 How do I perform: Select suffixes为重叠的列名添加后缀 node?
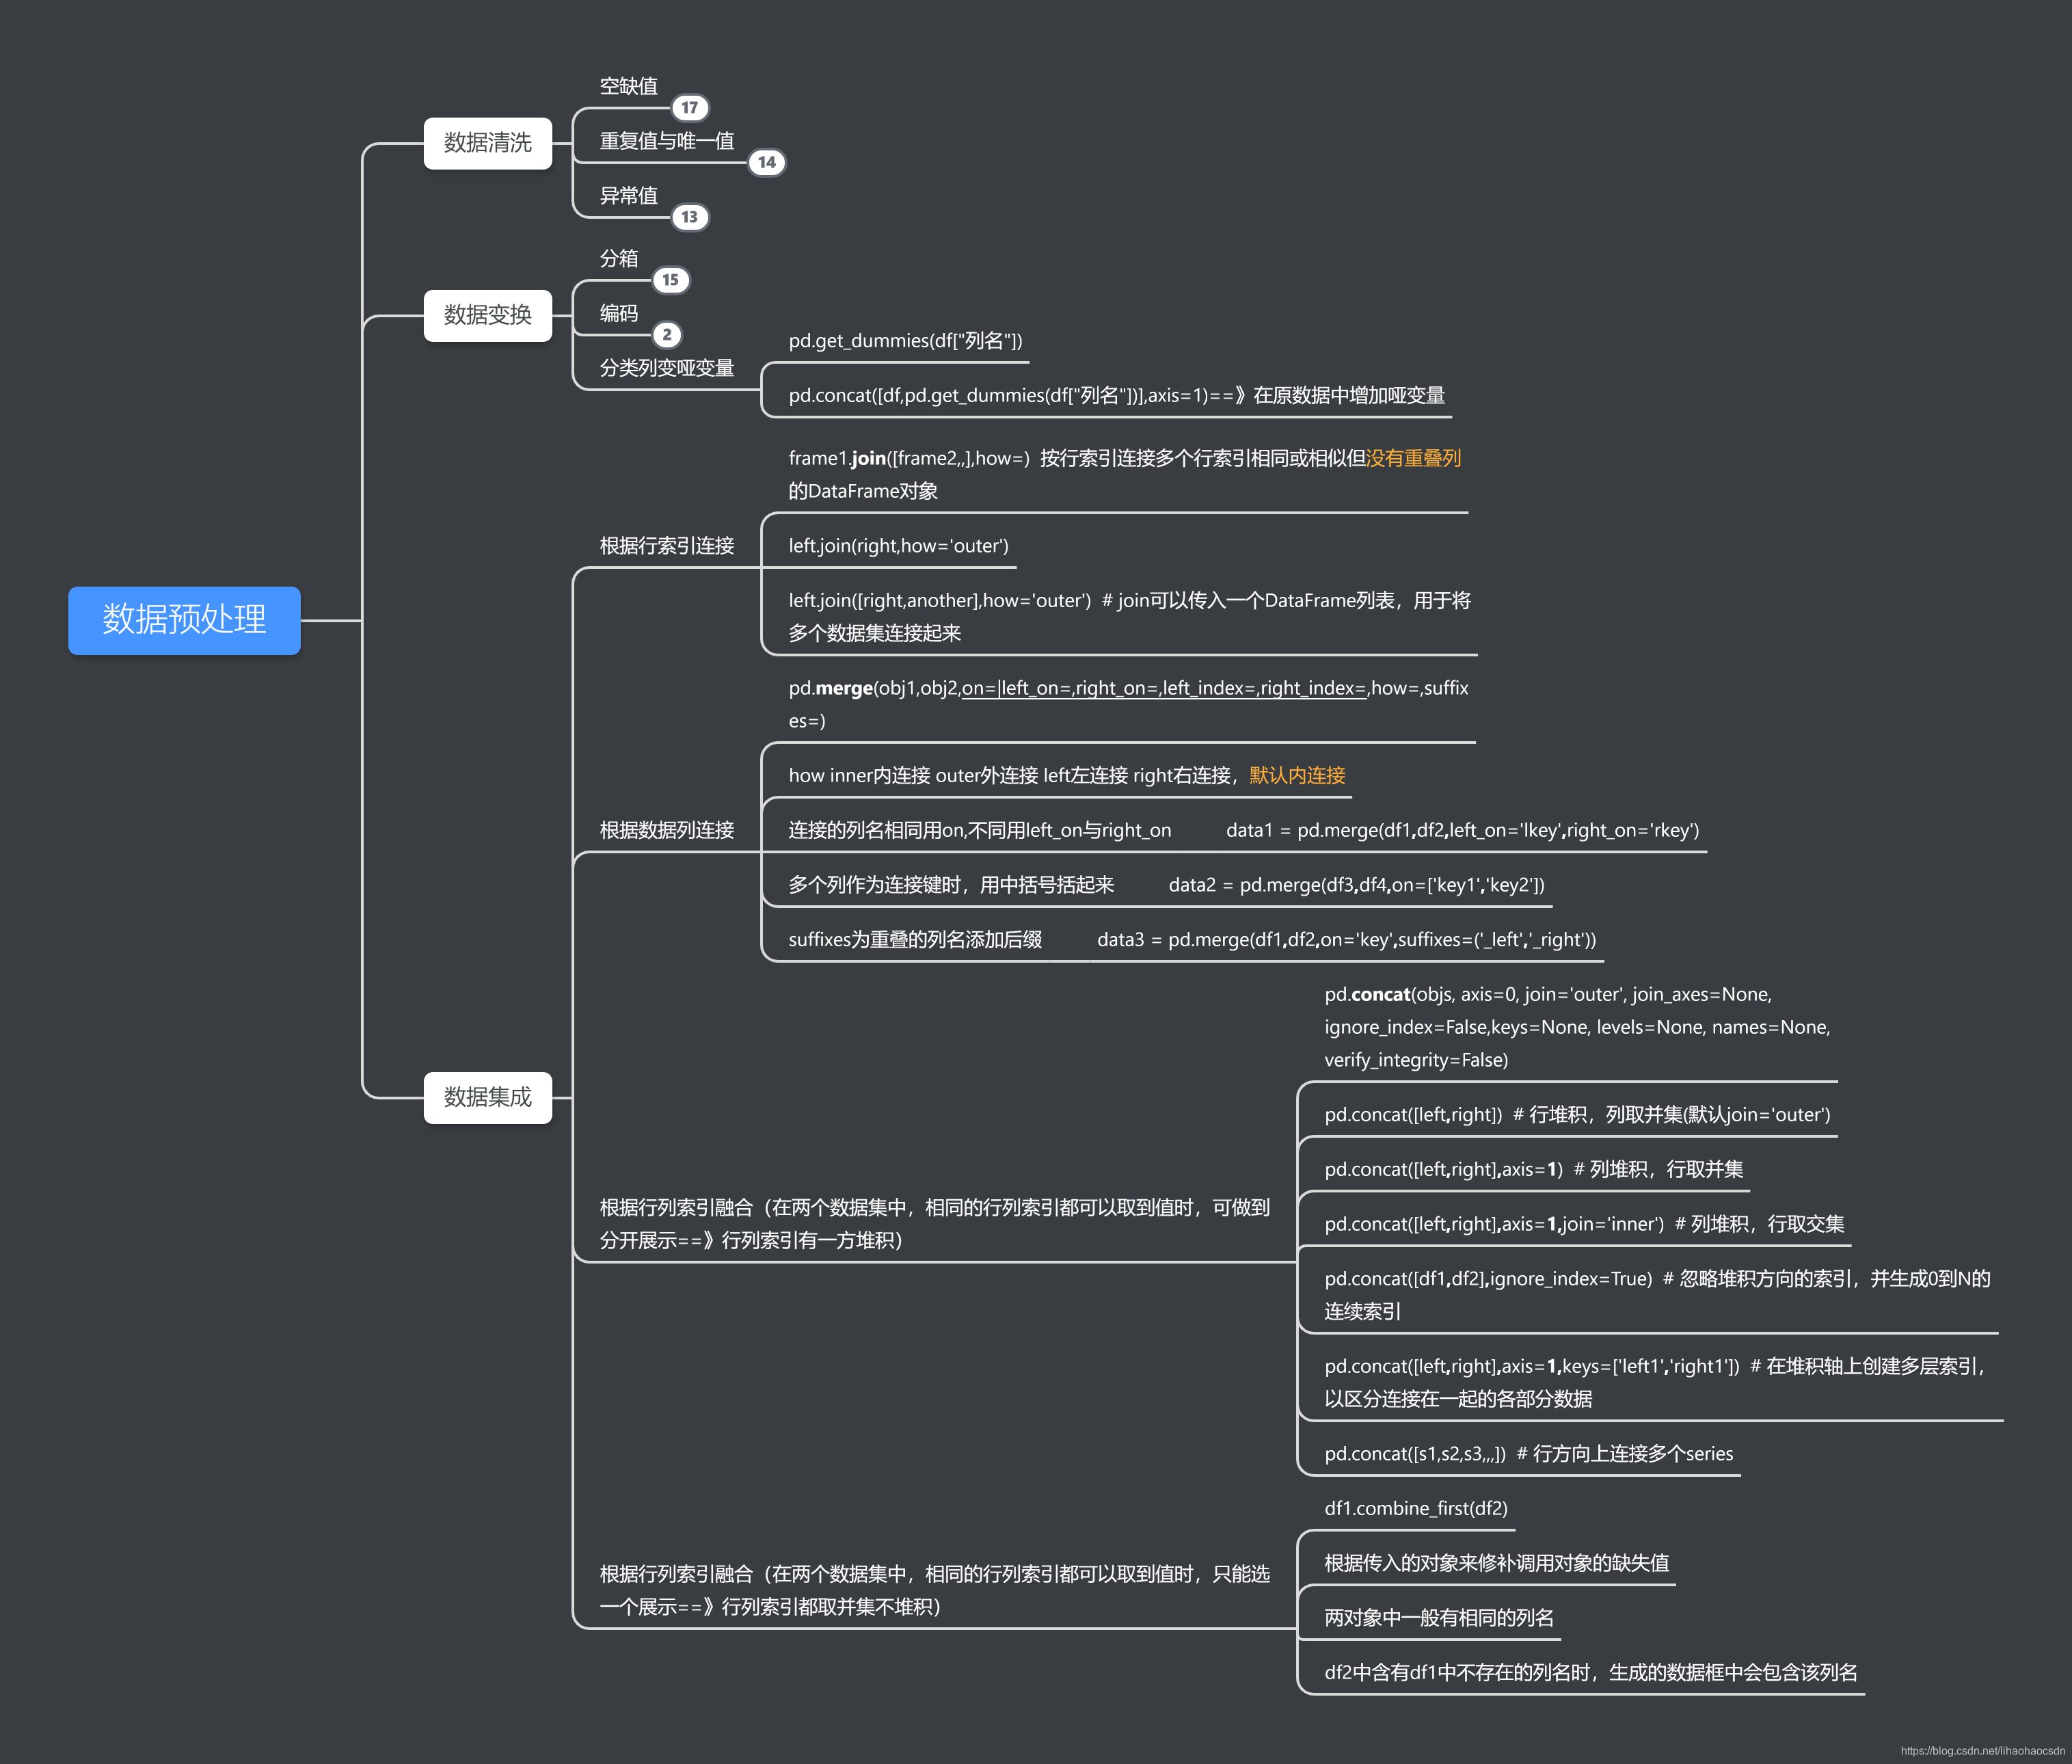(x=1192, y=940)
